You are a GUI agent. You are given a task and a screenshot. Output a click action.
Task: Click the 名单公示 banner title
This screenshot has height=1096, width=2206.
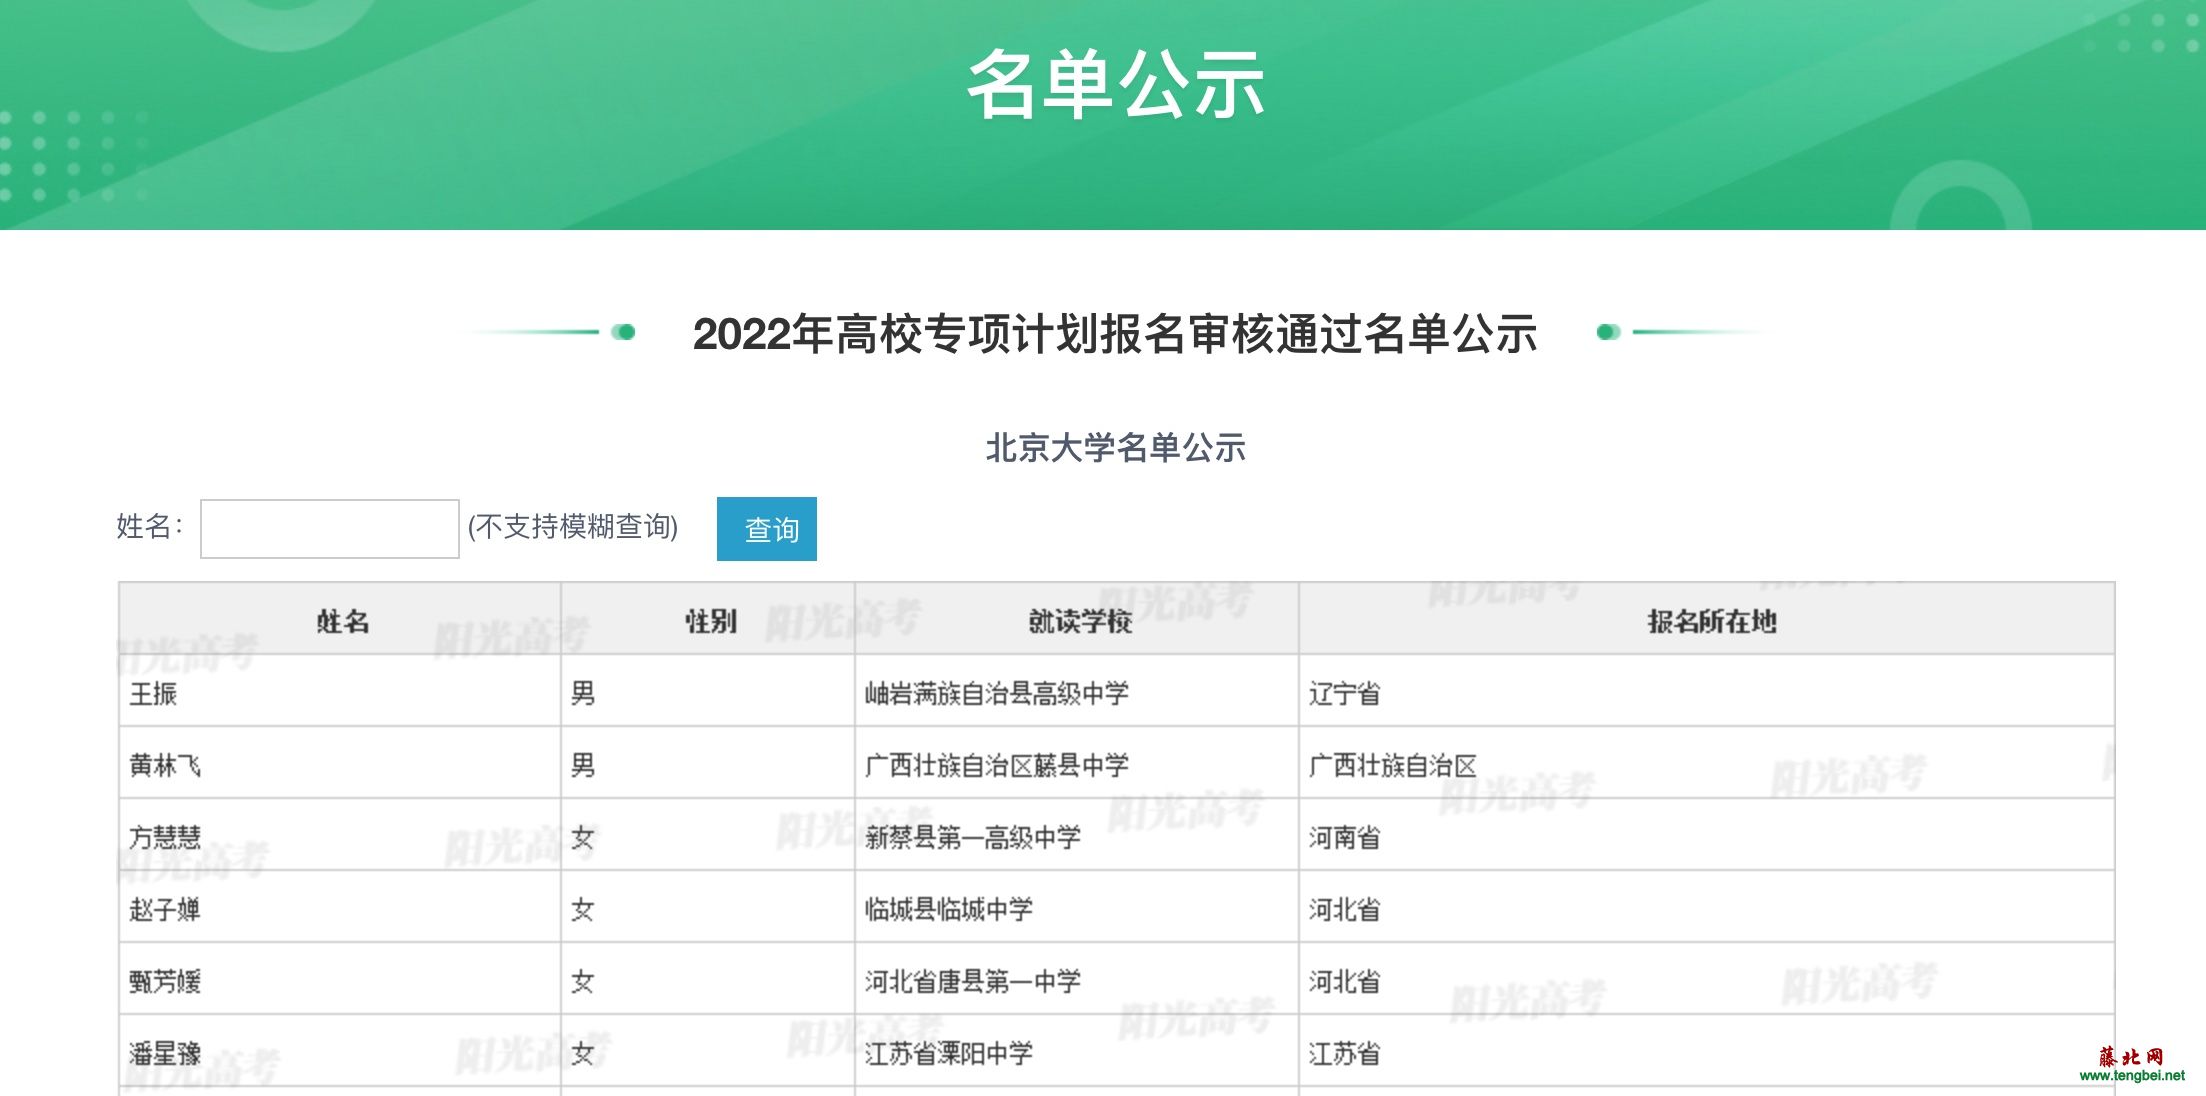1116,85
